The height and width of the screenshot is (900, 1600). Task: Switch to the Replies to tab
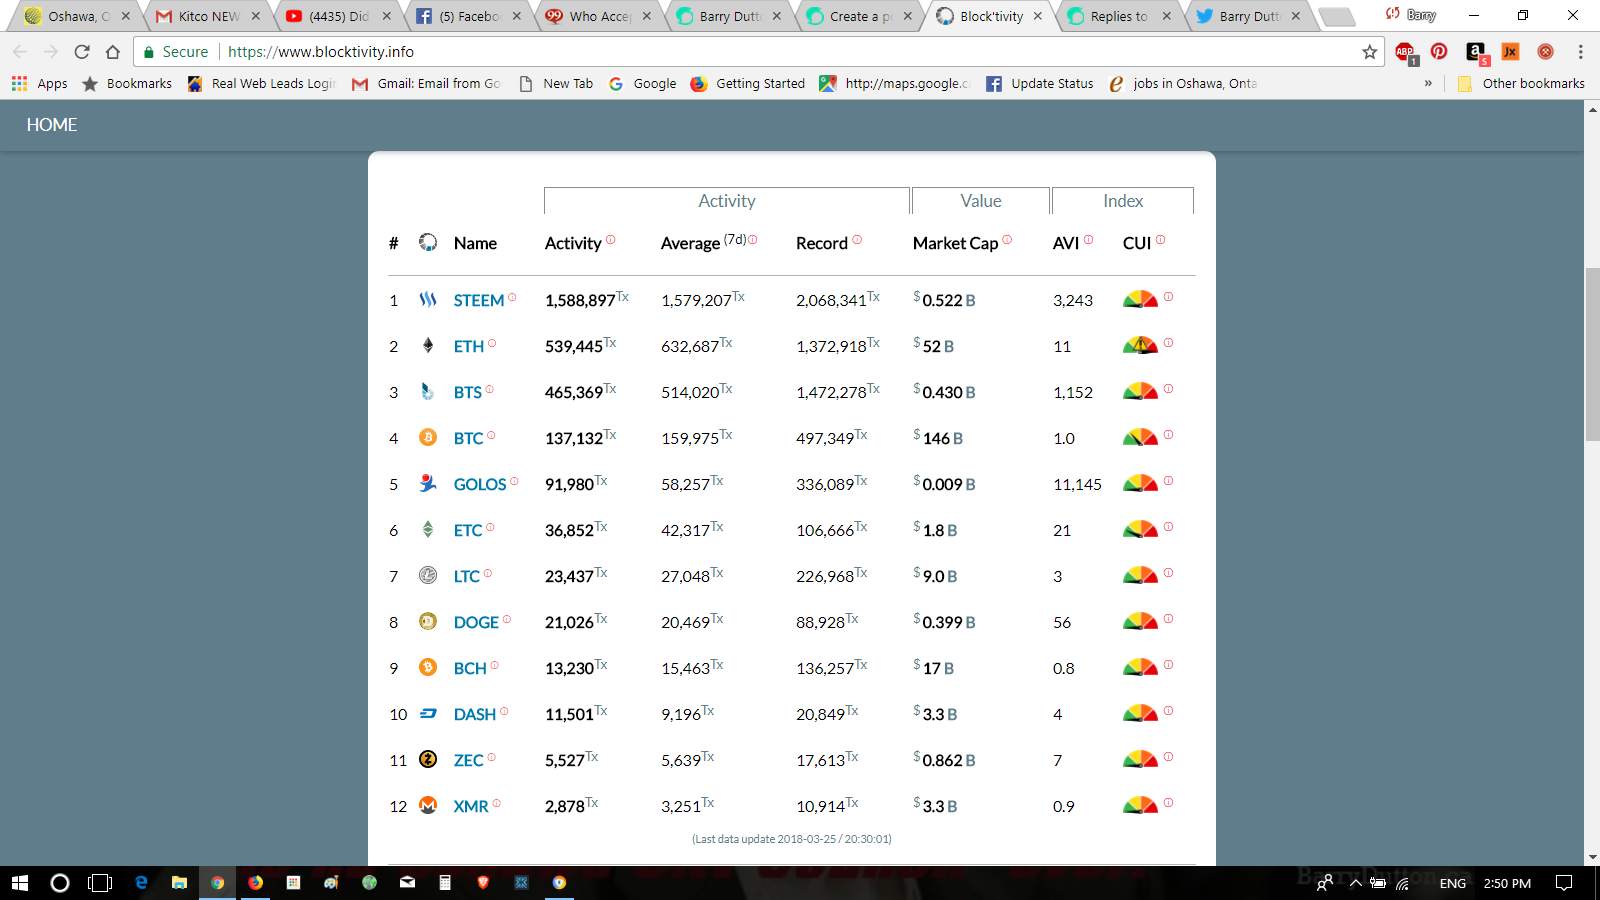(1119, 16)
